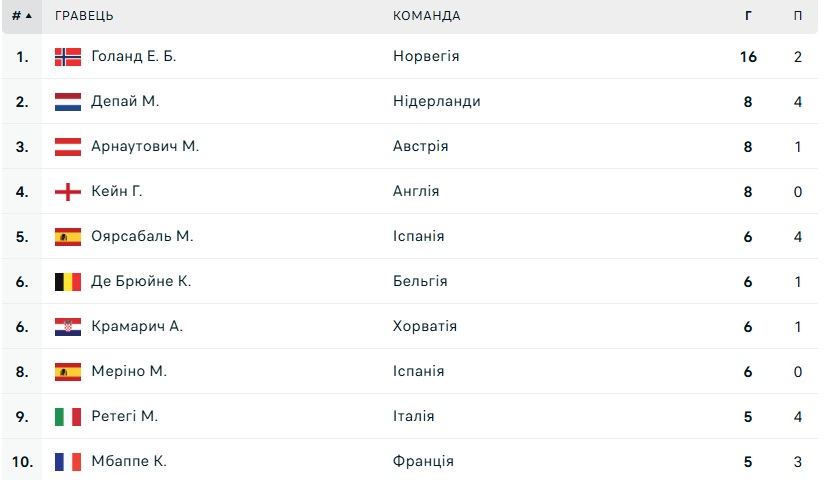Select the Хорватія team name

click(x=425, y=327)
